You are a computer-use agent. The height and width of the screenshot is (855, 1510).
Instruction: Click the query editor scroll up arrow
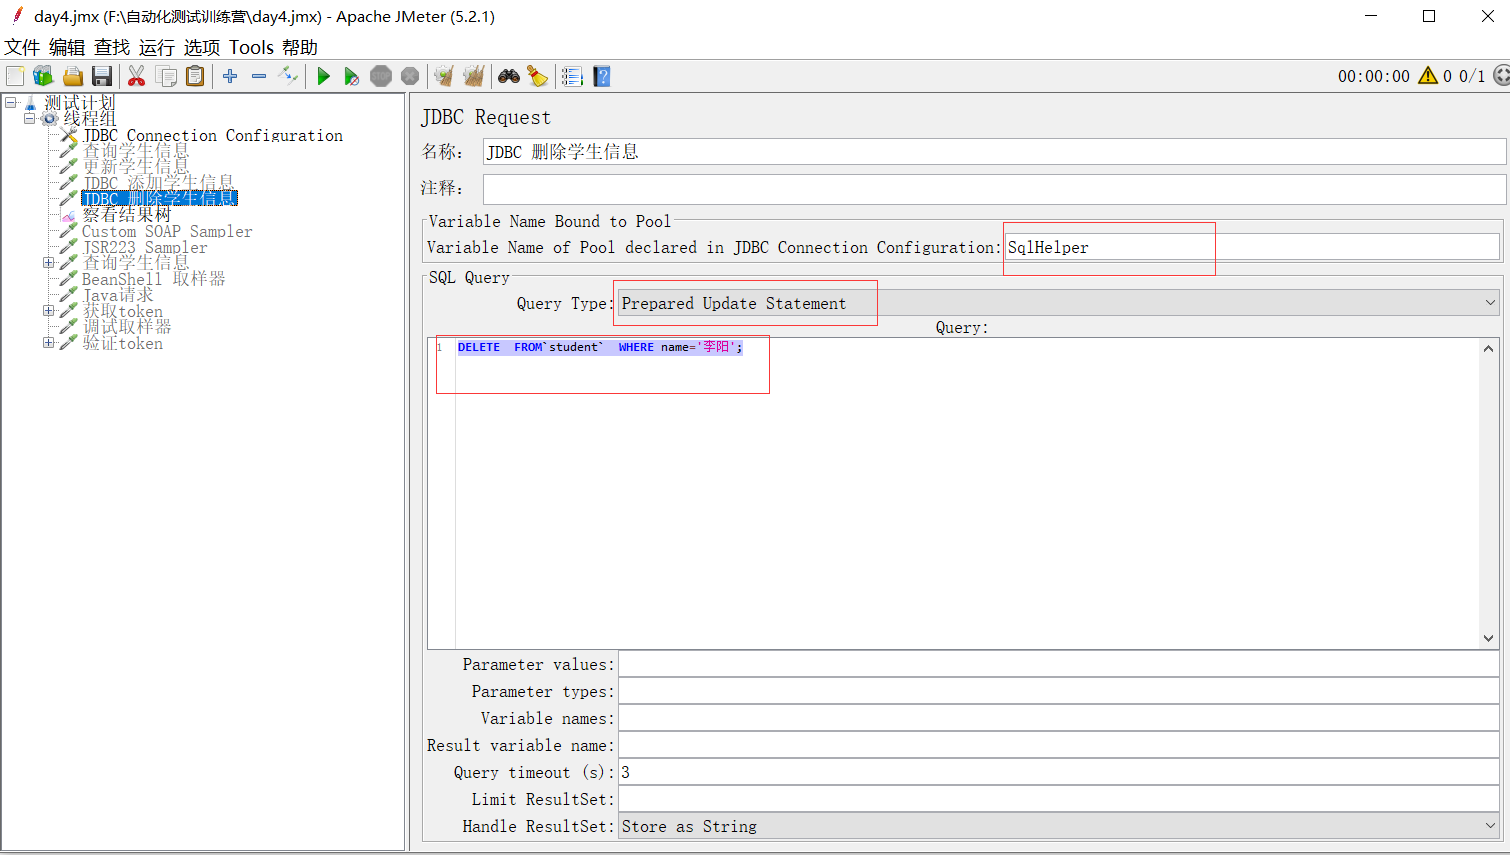[x=1488, y=348]
